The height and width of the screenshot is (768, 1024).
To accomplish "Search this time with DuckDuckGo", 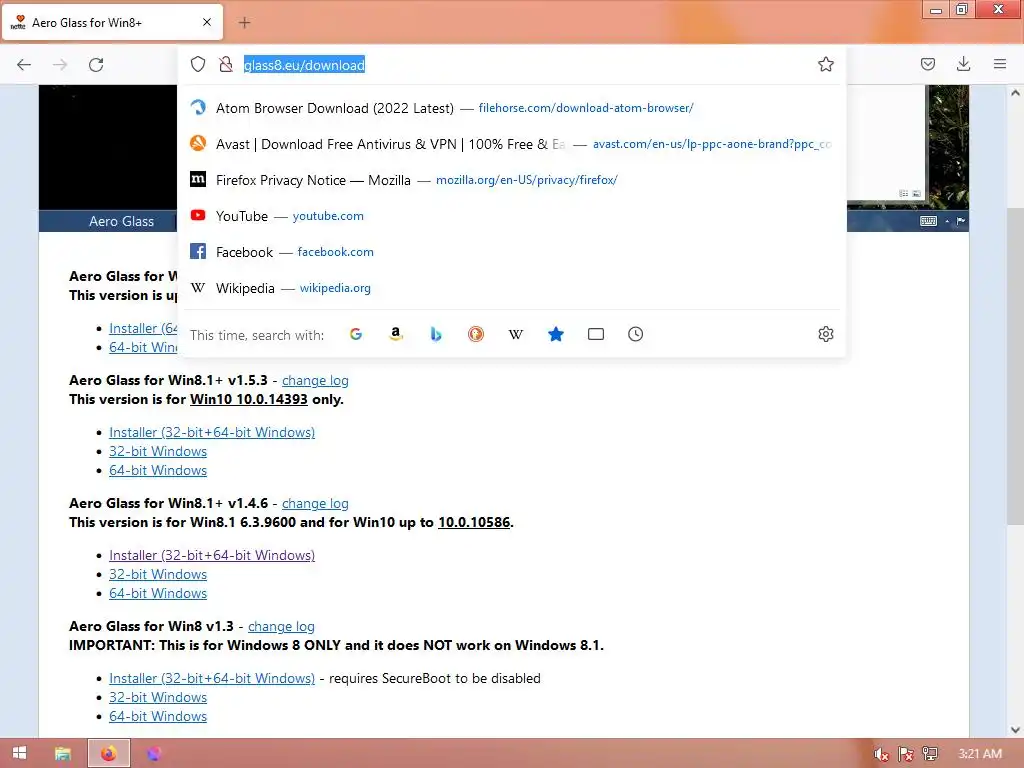I will (x=475, y=334).
